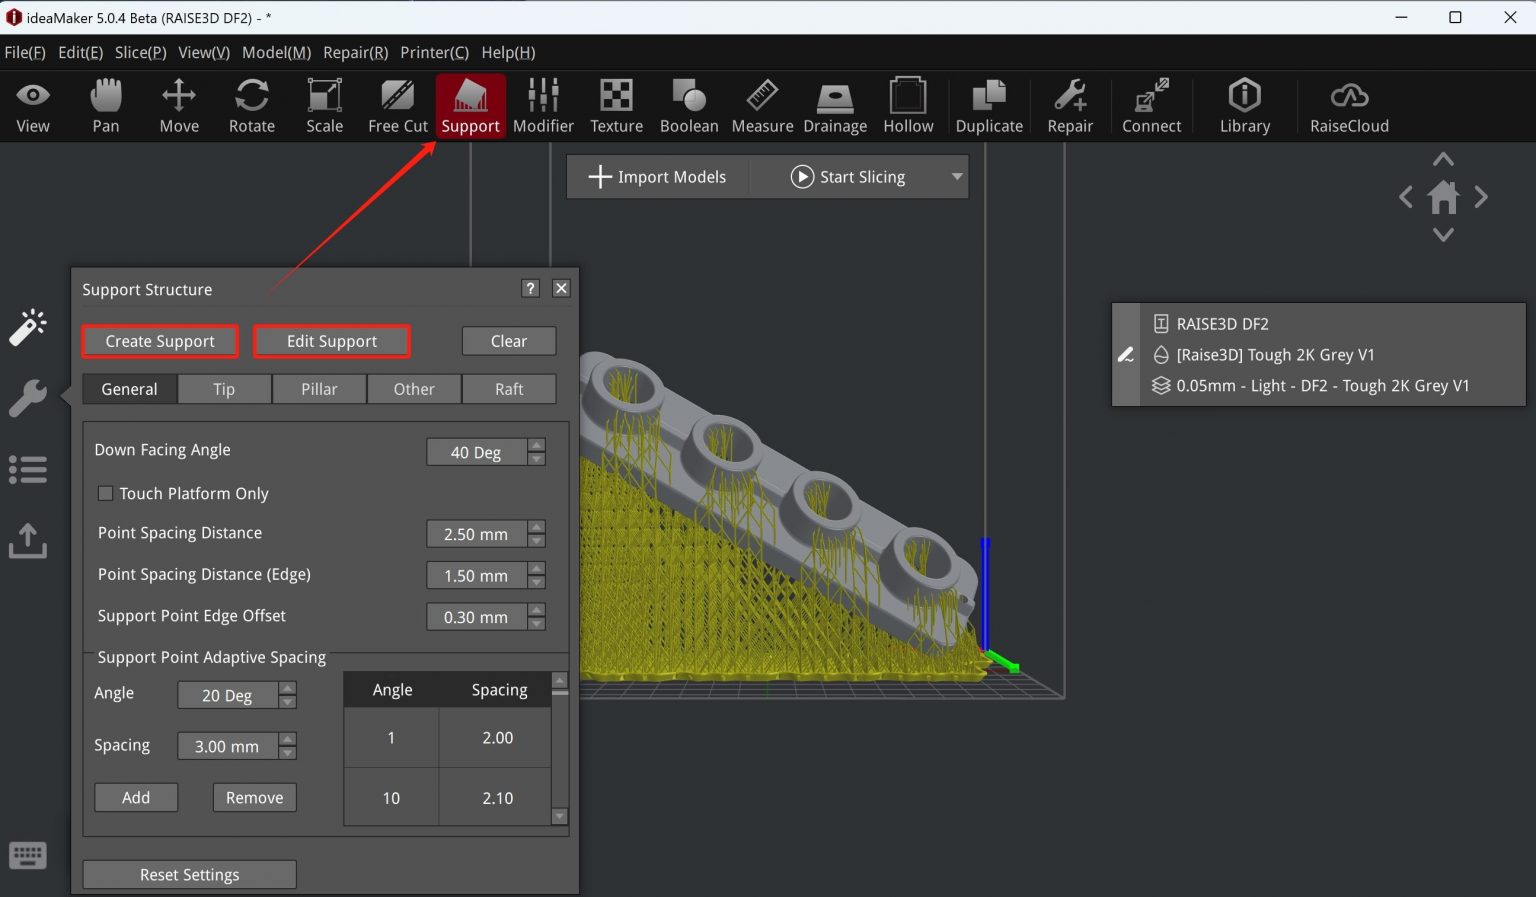Open RaiseCloud from the toolbar
Image resolution: width=1536 pixels, height=897 pixels.
coord(1348,105)
